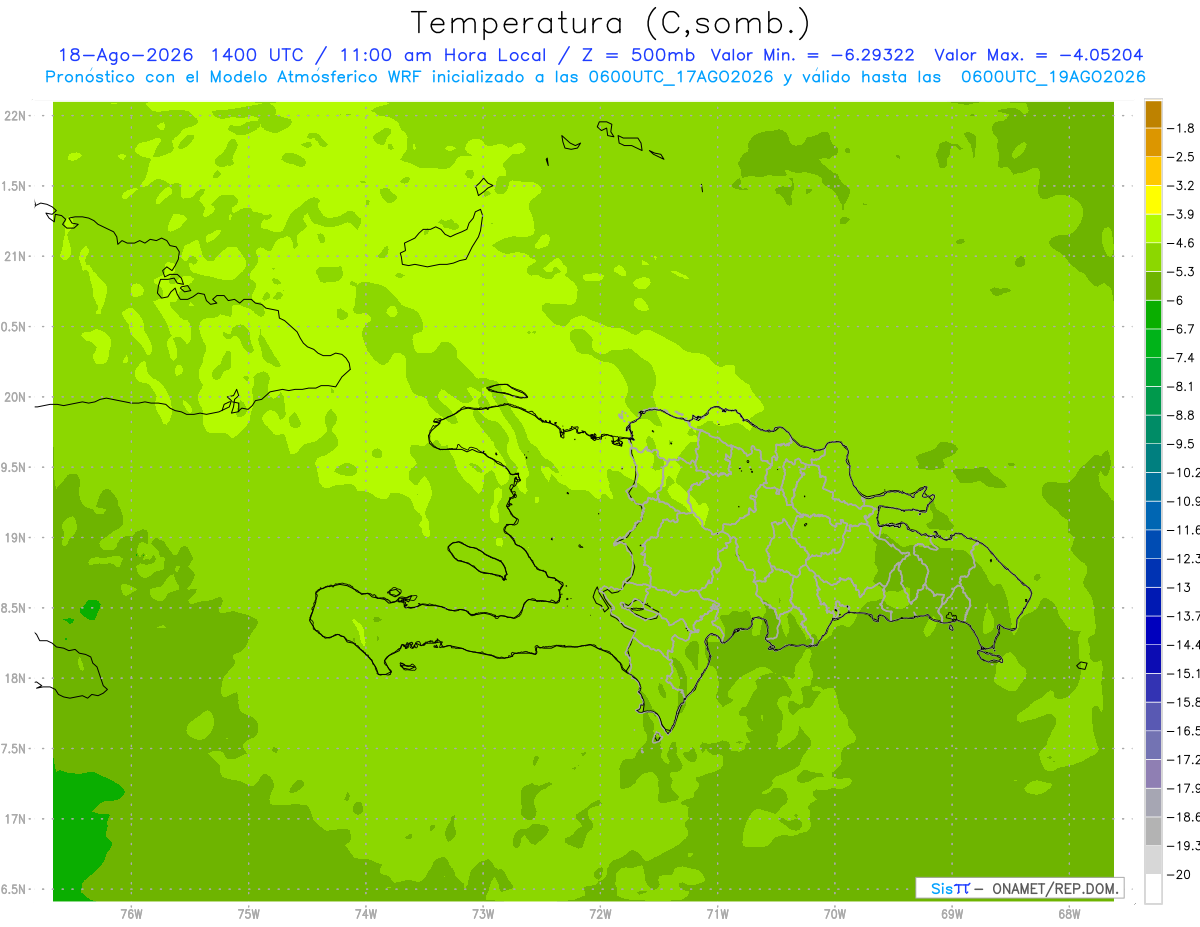This screenshot has height=927, width=1200.
Task: Click the map title 'Temperatura (C,somb.)'
Action: tap(610, 22)
